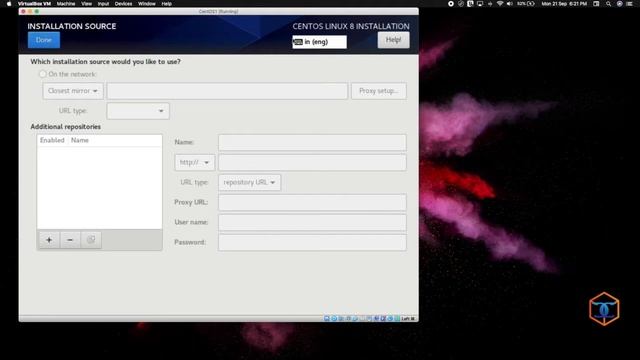Open the Help menu in the menu bar
The image size is (640, 360).
tap(167, 4)
